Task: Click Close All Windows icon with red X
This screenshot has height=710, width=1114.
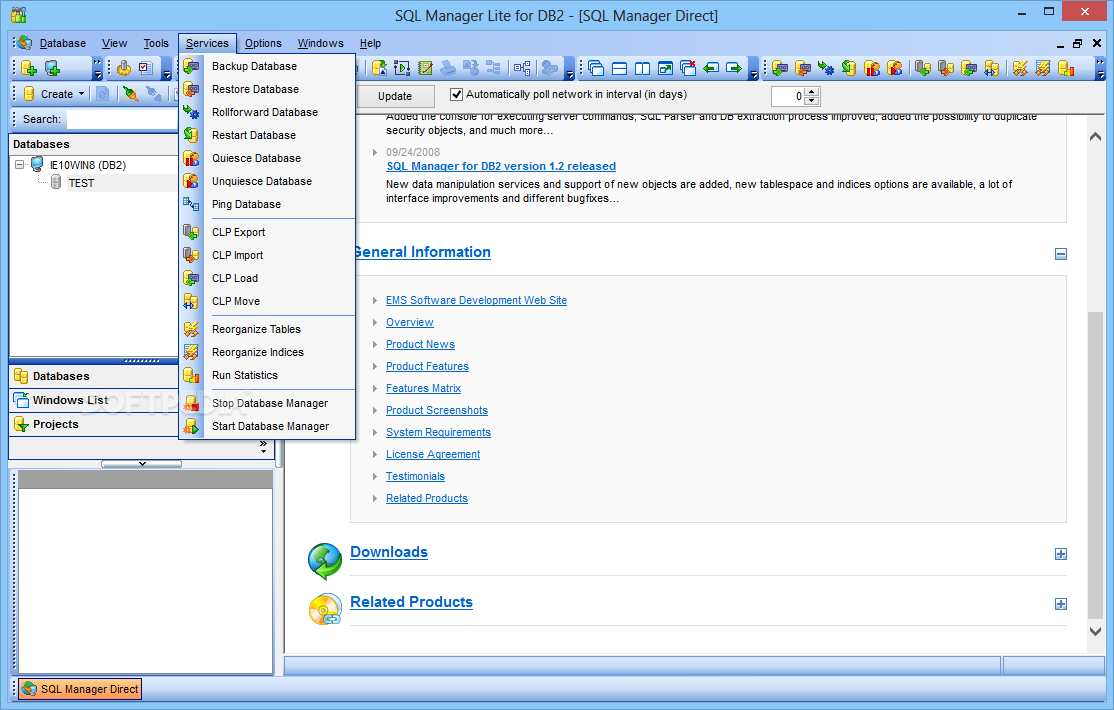Action: tap(688, 68)
